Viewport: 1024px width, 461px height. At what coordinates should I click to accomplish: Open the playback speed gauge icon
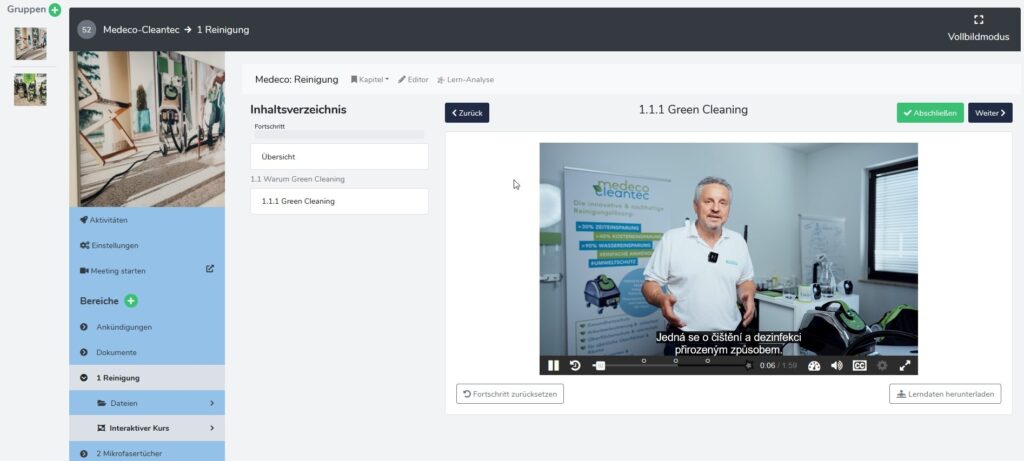coord(814,366)
